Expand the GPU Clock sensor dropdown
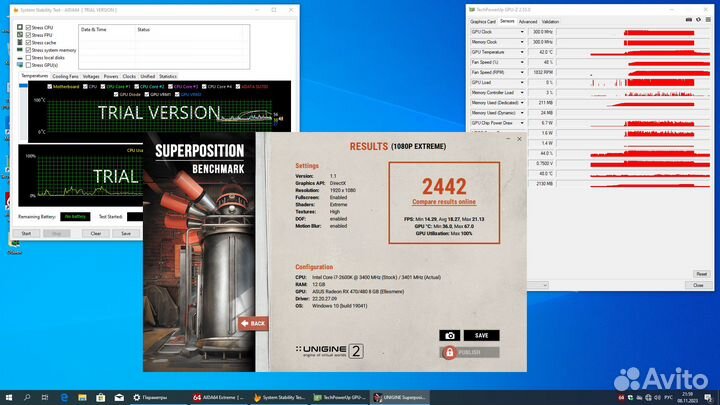Screen dimensions: 720x405 [x=522, y=32]
